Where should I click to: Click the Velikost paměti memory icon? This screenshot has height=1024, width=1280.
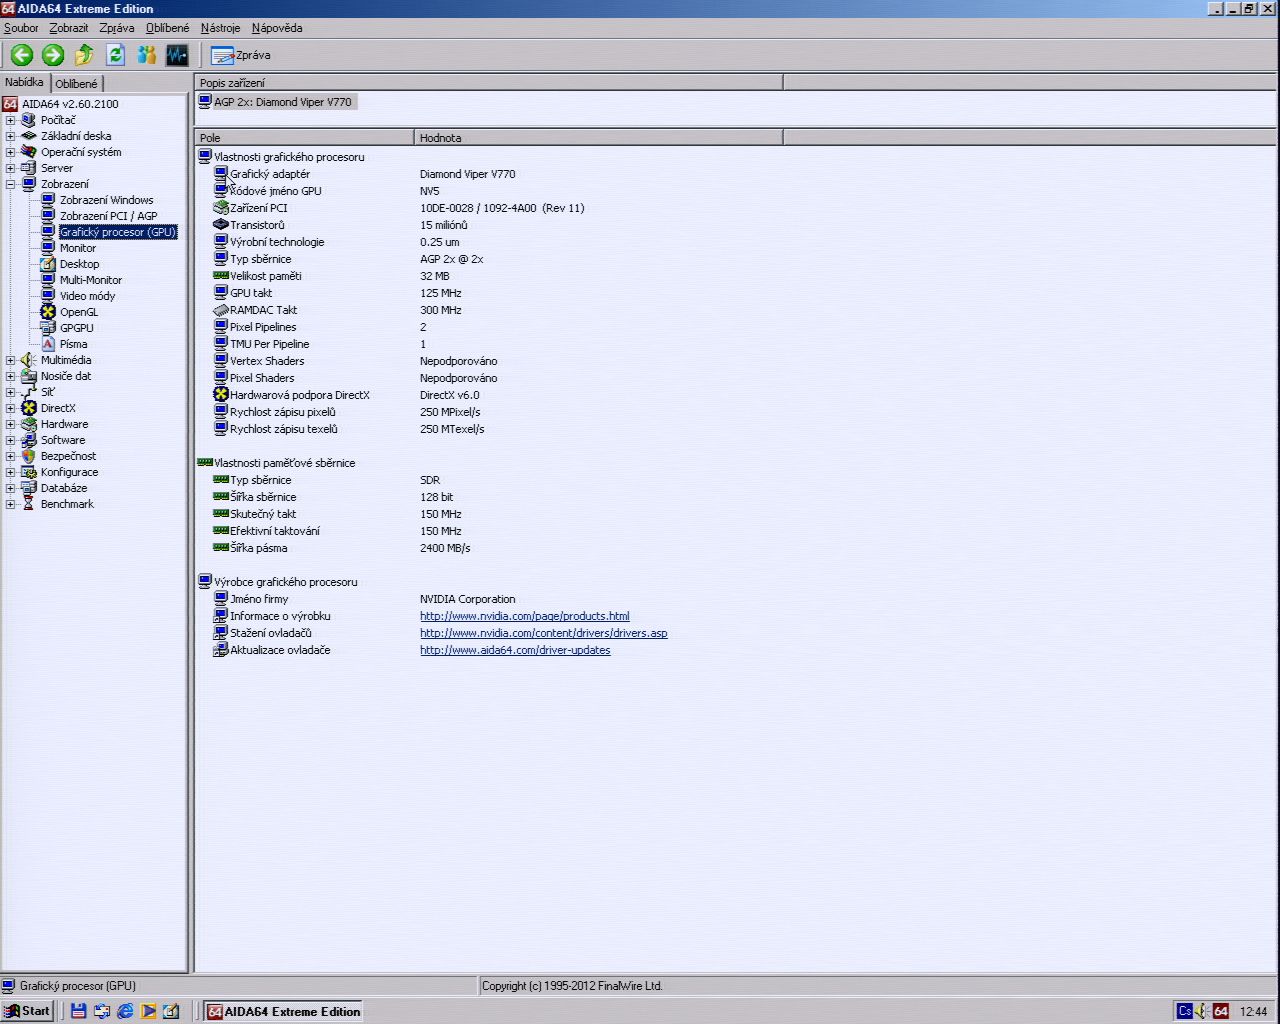(222, 276)
